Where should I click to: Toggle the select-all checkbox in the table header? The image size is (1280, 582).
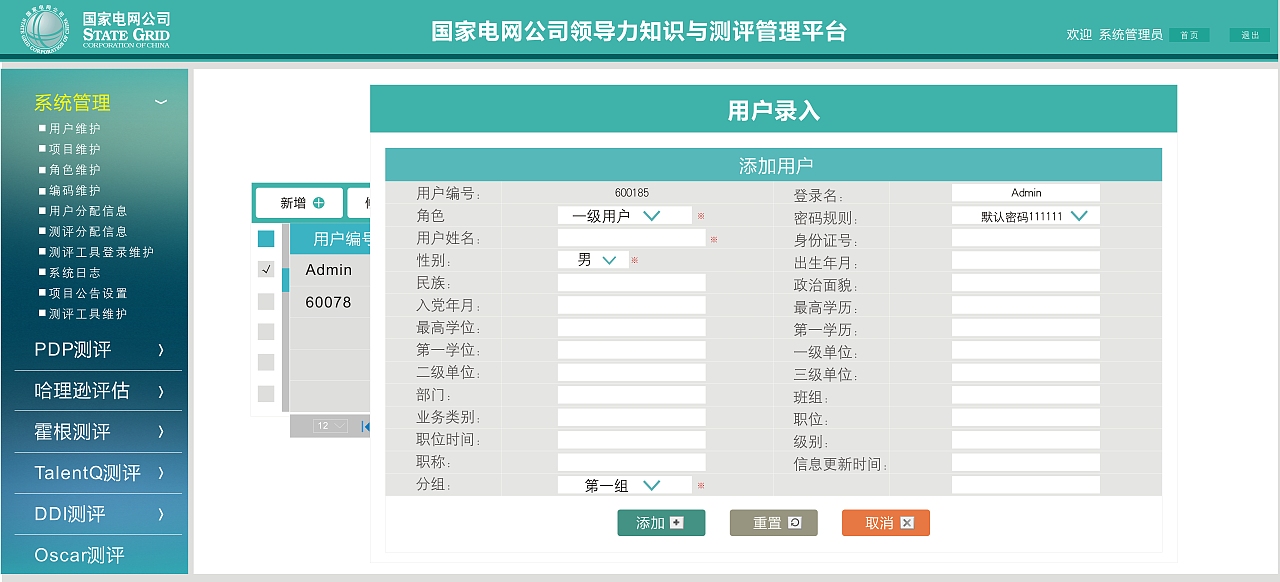(265, 239)
